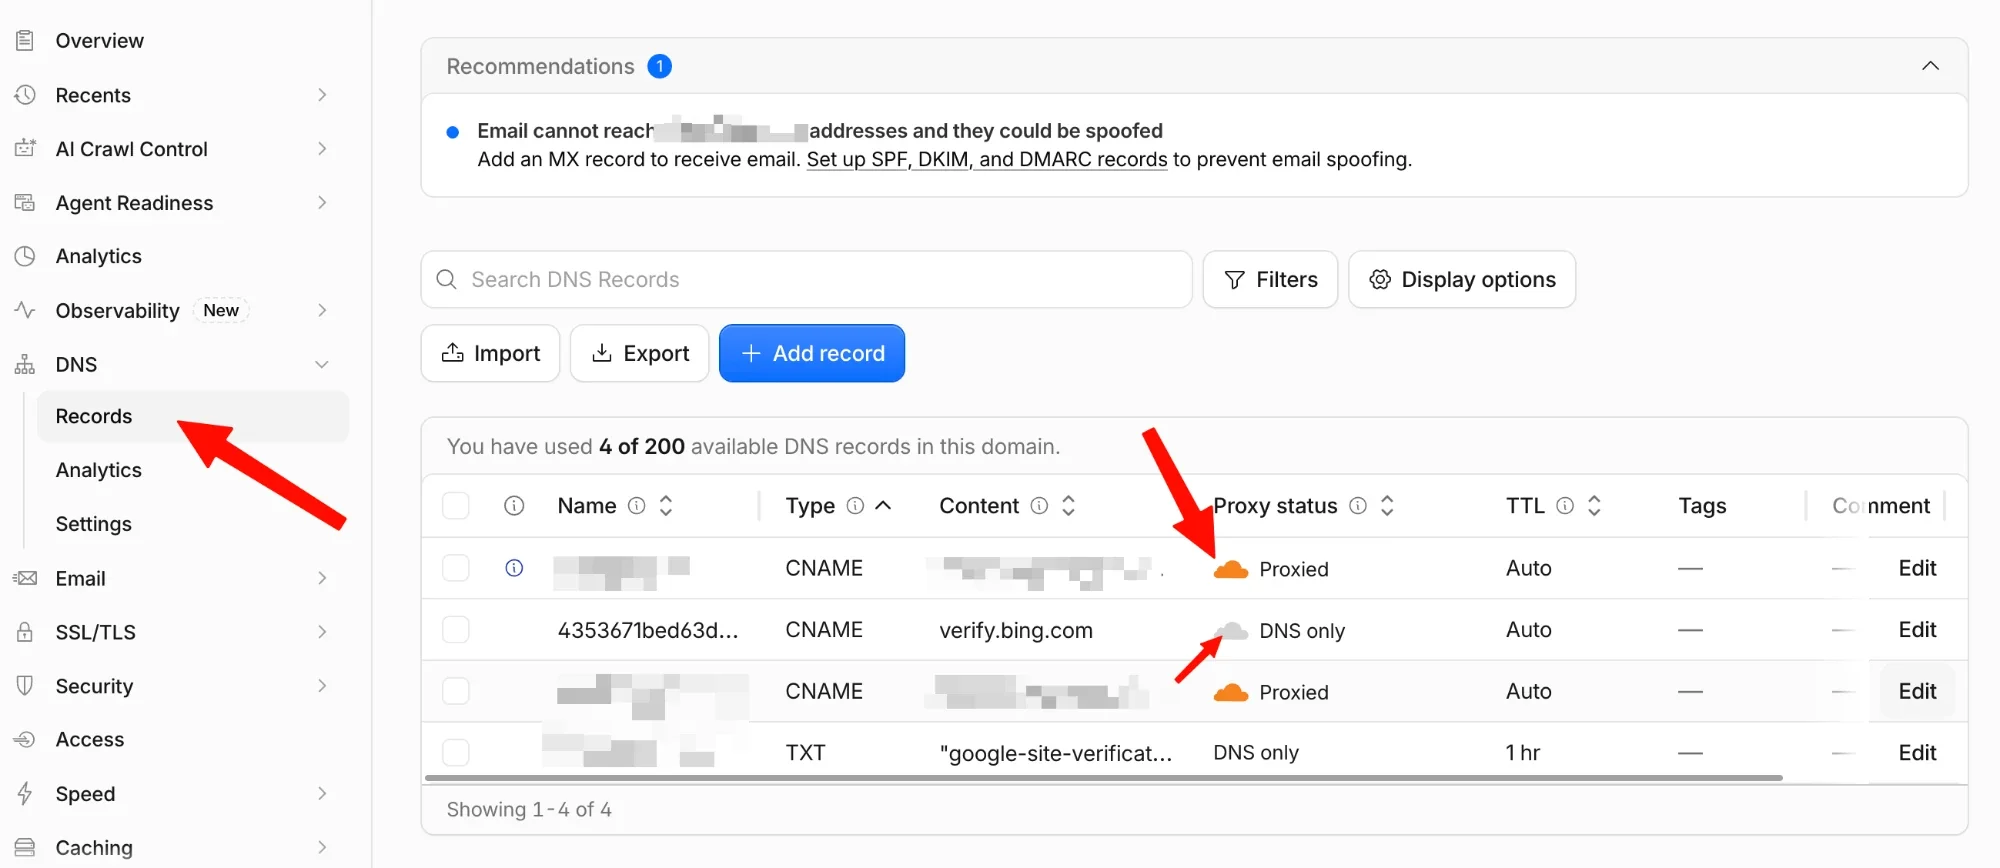Click the Import button
The height and width of the screenshot is (868, 2000).
click(490, 353)
